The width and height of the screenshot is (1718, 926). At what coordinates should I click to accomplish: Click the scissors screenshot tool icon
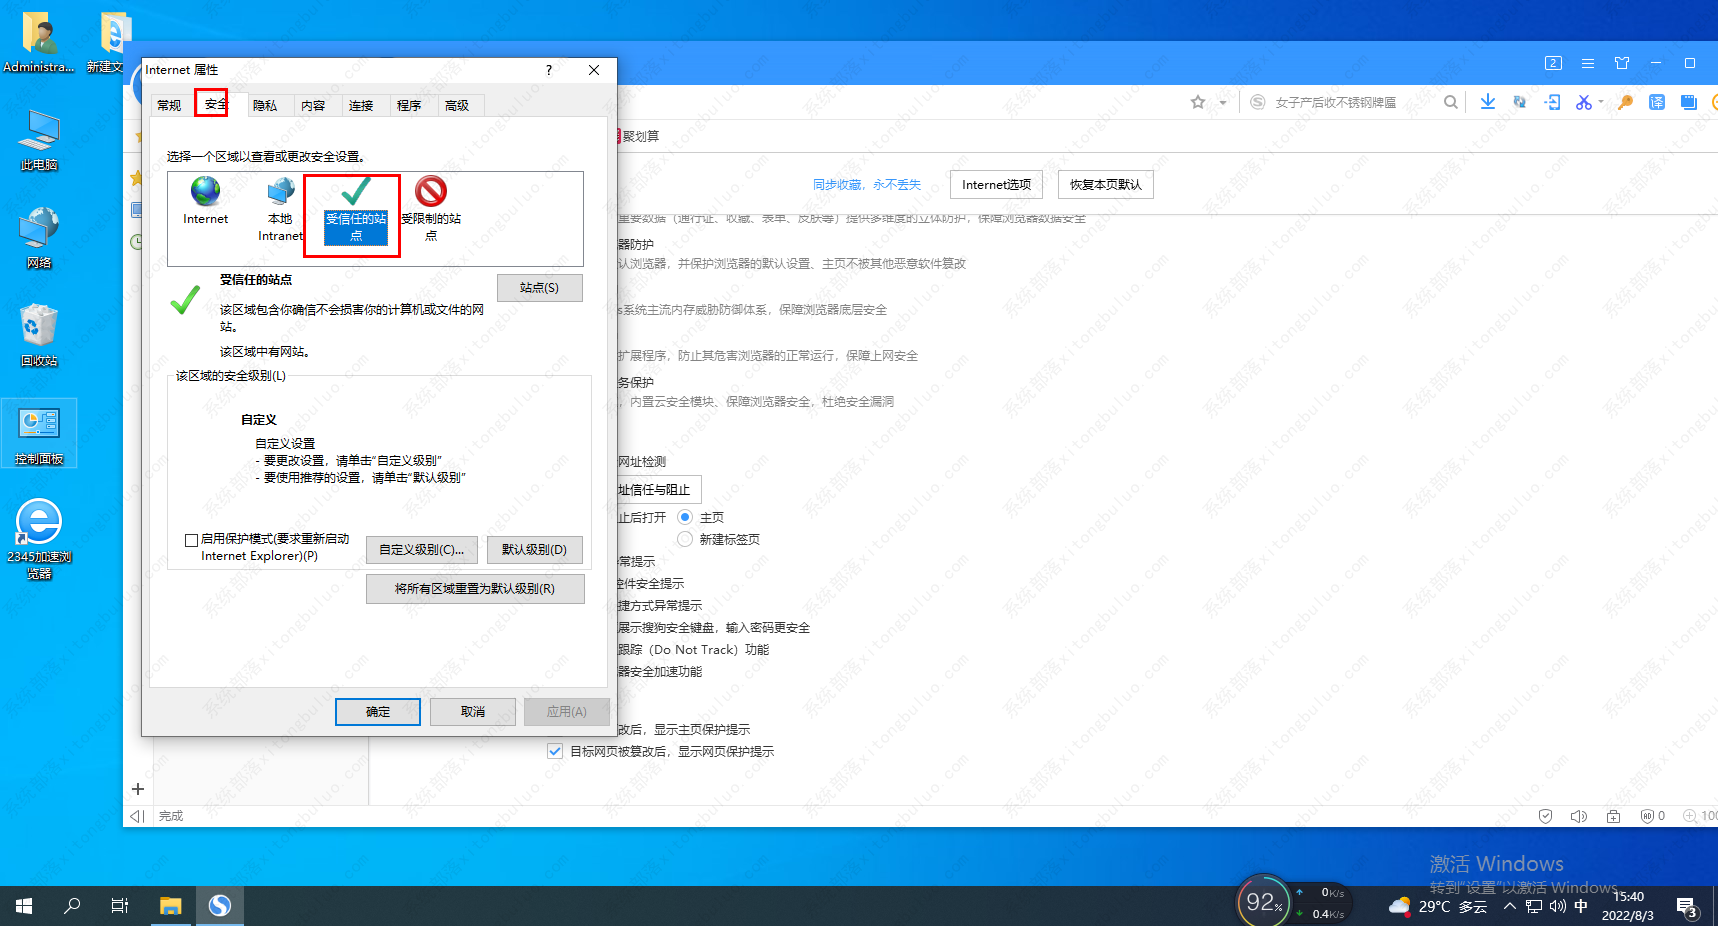(x=1583, y=102)
